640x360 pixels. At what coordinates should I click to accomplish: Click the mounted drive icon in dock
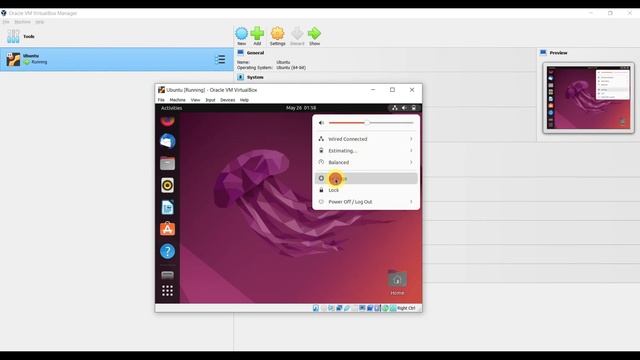pyautogui.click(x=167, y=276)
